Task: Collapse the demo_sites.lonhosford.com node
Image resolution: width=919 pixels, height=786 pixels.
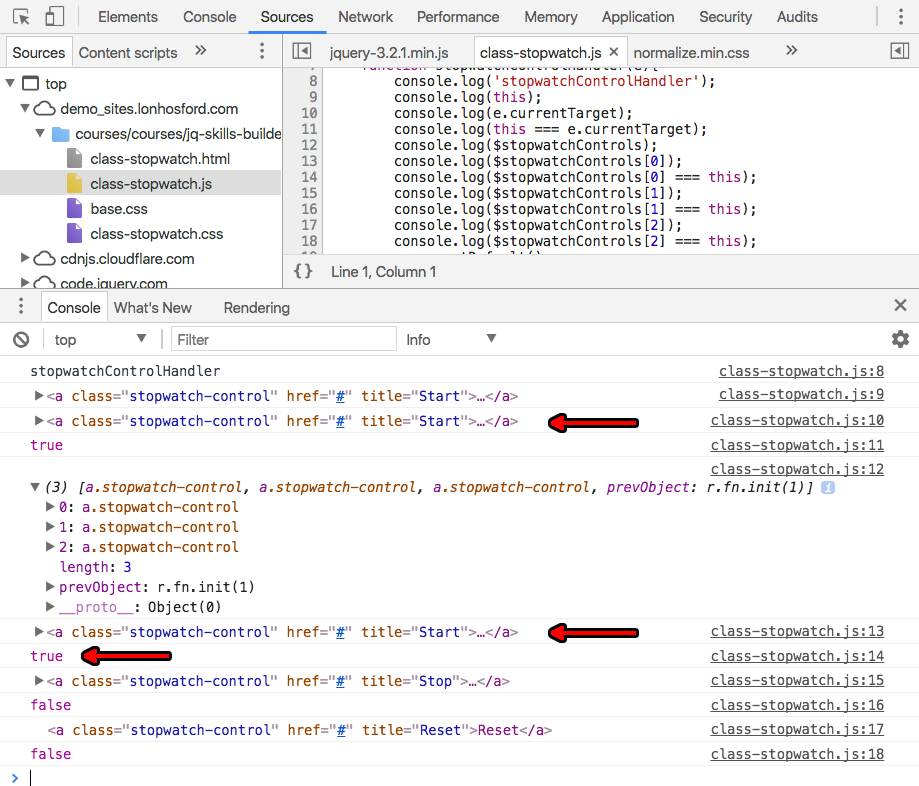Action: [x=25, y=108]
